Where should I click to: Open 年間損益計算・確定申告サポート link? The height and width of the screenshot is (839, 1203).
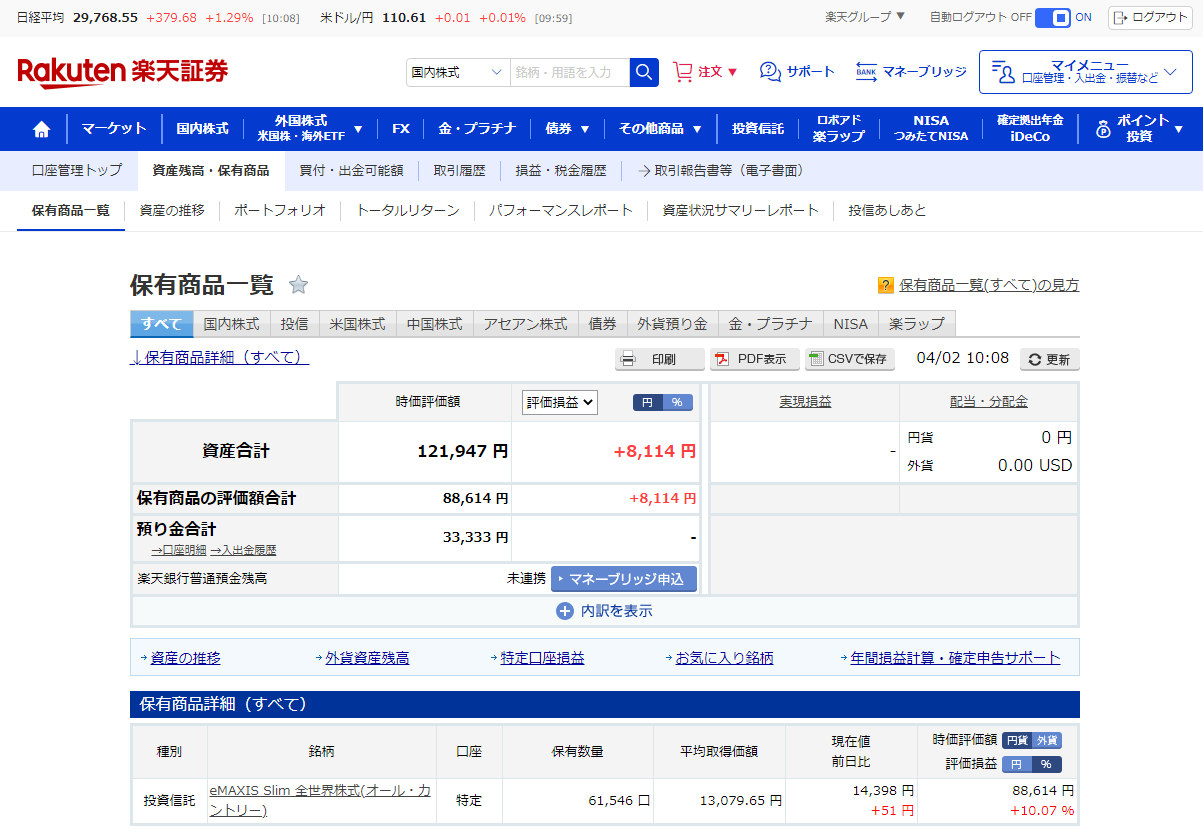click(955, 658)
